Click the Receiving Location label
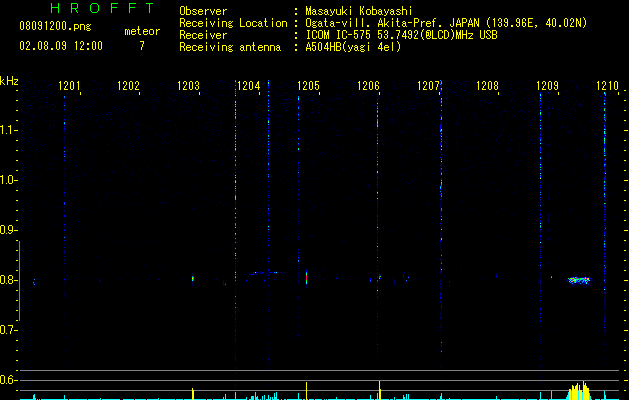Screen dimensions: 629x400 233,23
